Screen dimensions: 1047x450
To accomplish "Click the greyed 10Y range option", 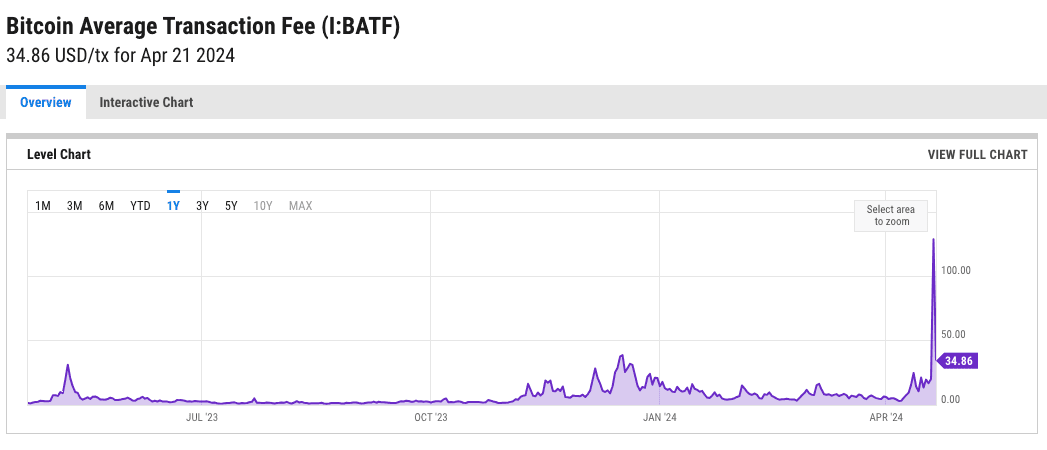I will 263,206.
